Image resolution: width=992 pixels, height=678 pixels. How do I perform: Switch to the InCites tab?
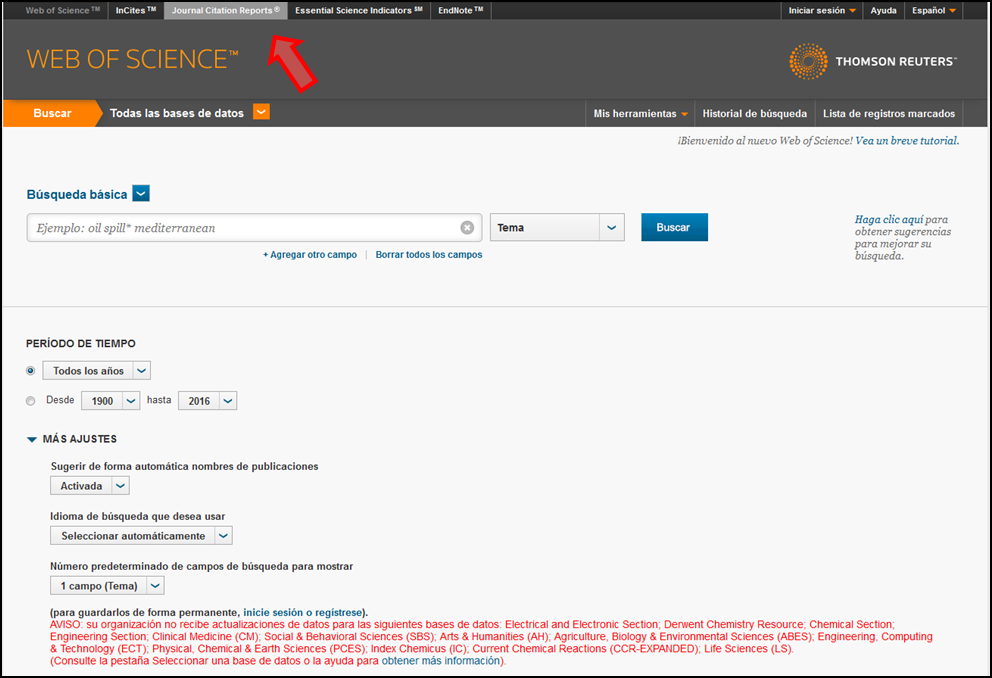135,11
